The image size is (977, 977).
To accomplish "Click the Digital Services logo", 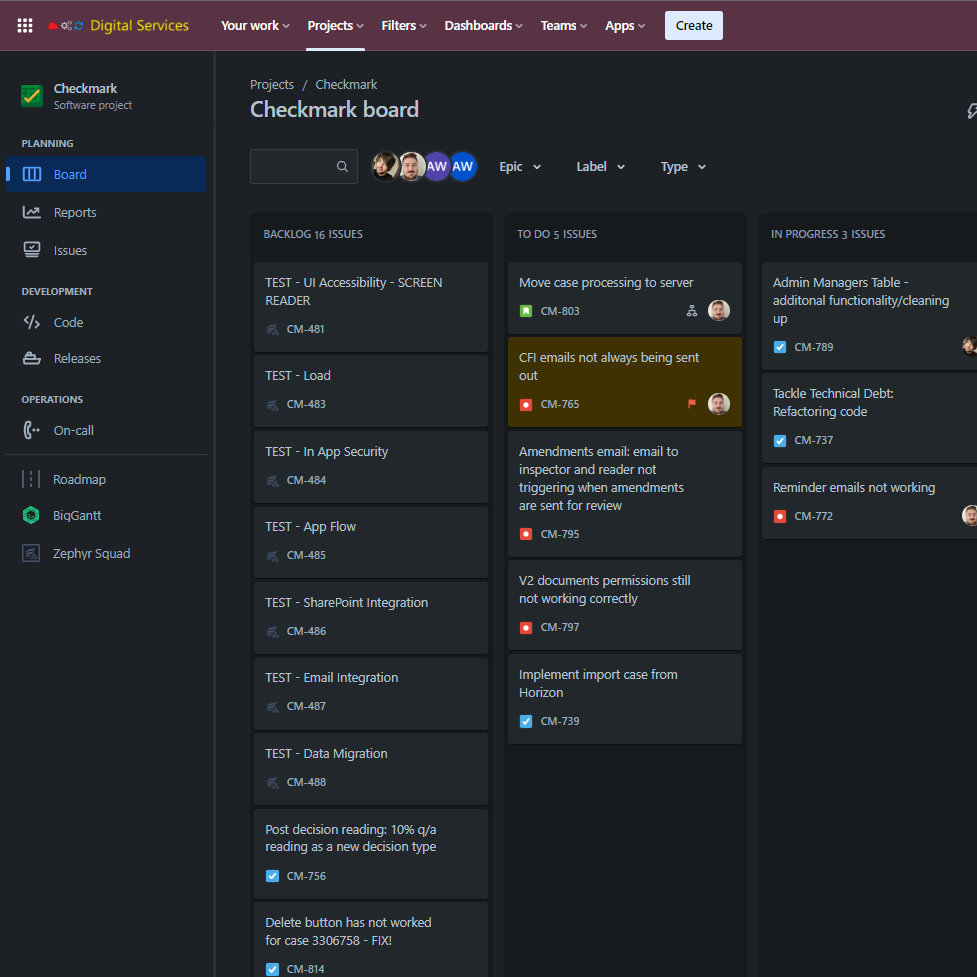I will click(118, 26).
